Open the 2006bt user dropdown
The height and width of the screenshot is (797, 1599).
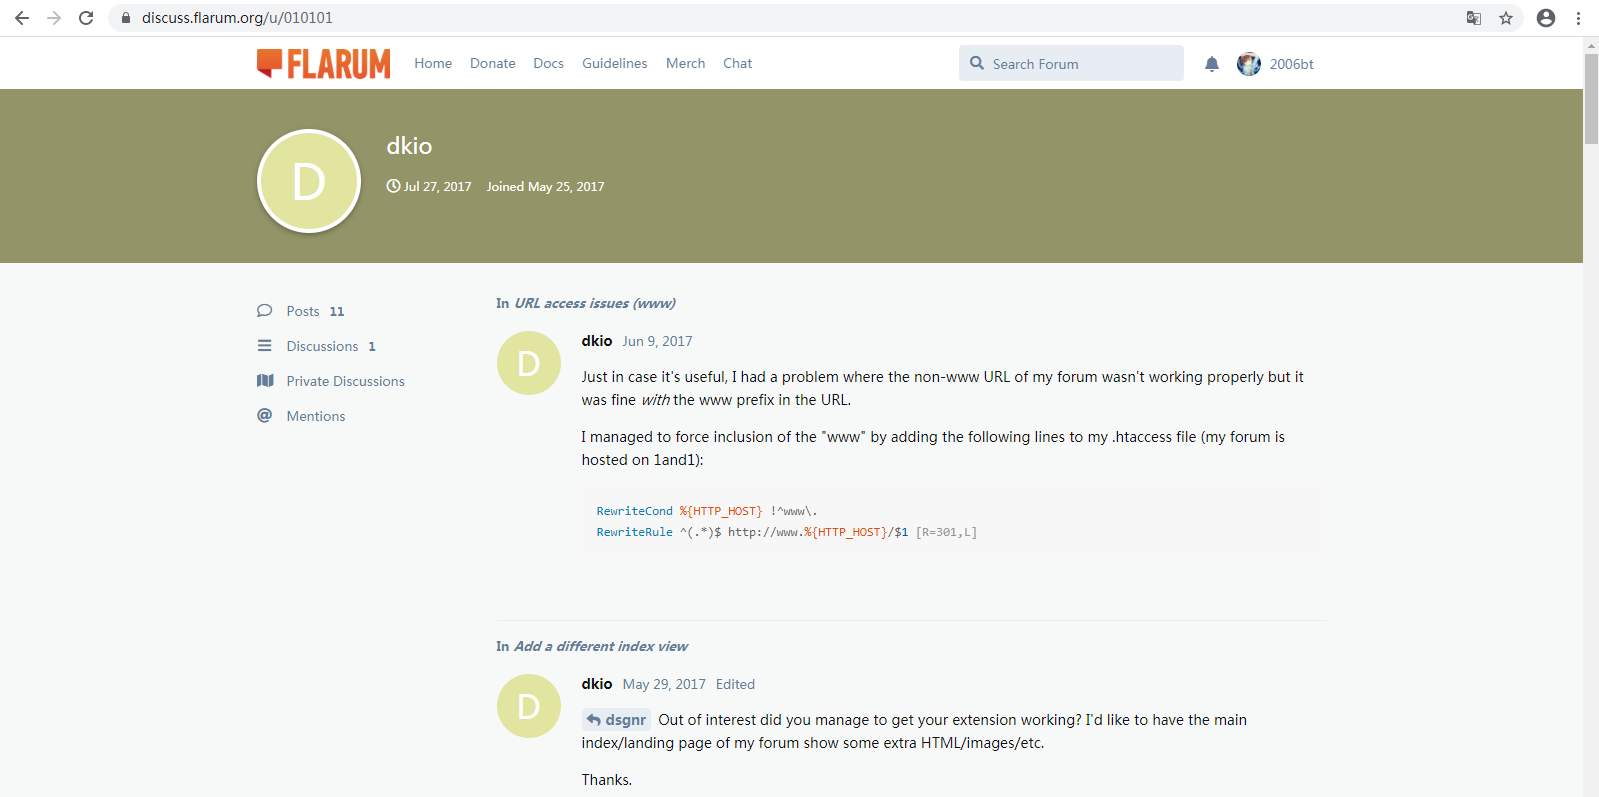pos(1276,64)
